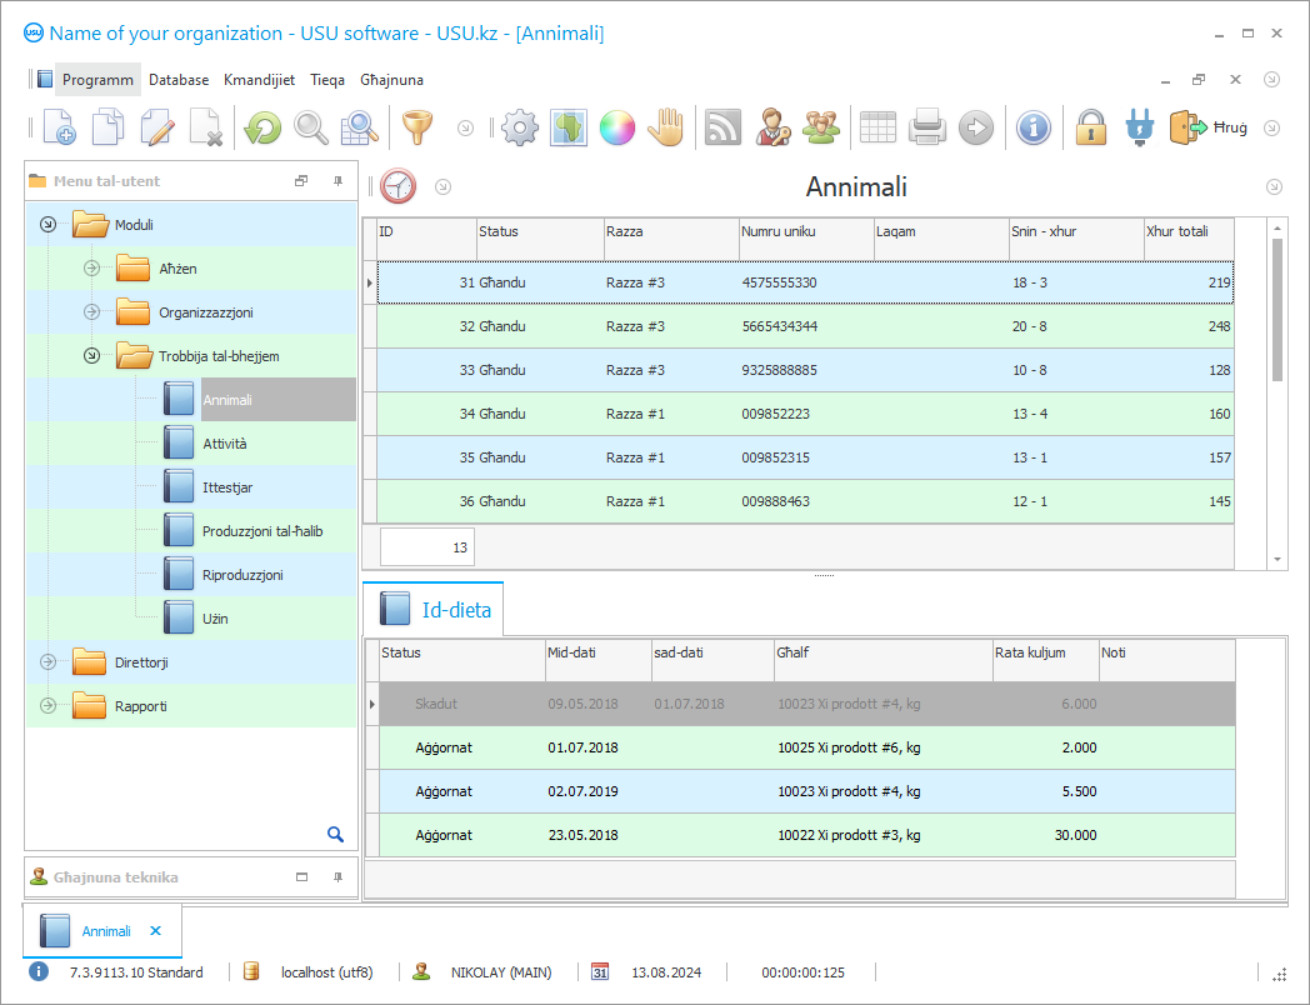Click the Għalf column header
The height and width of the screenshot is (1005, 1310).
pos(883,660)
